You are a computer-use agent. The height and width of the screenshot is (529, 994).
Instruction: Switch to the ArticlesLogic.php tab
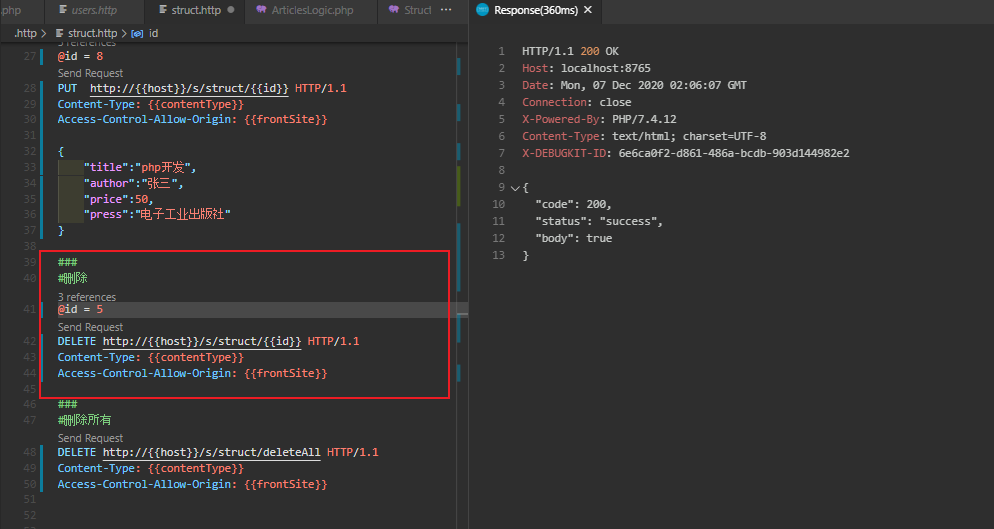[x=312, y=11]
